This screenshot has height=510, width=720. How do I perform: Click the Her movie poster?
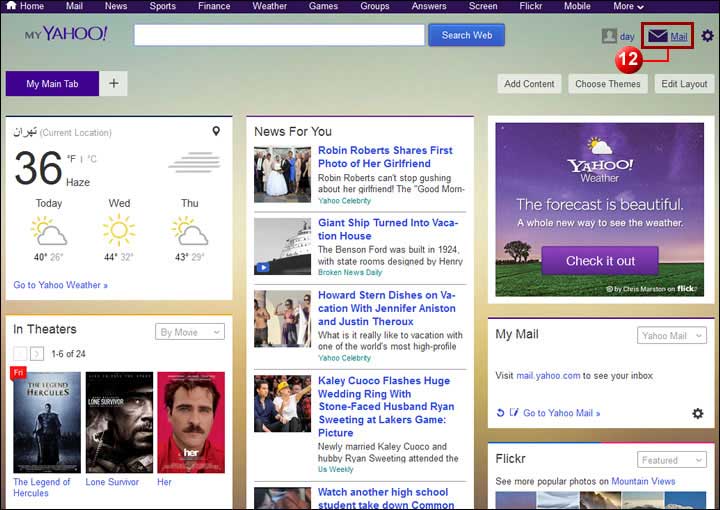(x=191, y=422)
